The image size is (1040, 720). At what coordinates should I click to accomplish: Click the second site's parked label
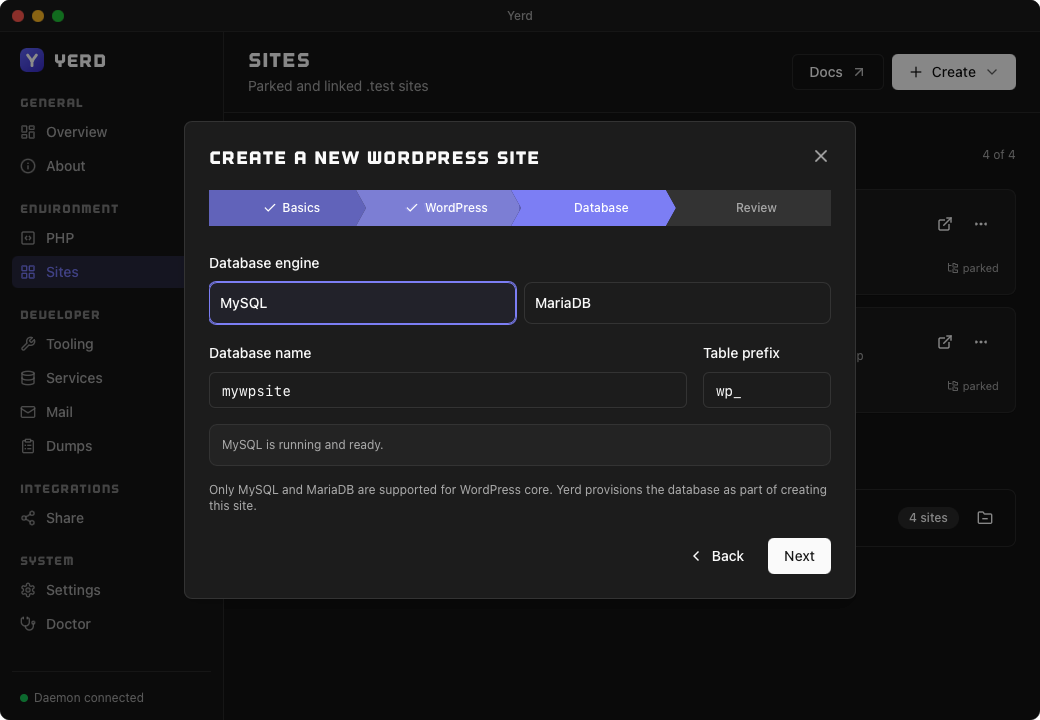(x=973, y=386)
